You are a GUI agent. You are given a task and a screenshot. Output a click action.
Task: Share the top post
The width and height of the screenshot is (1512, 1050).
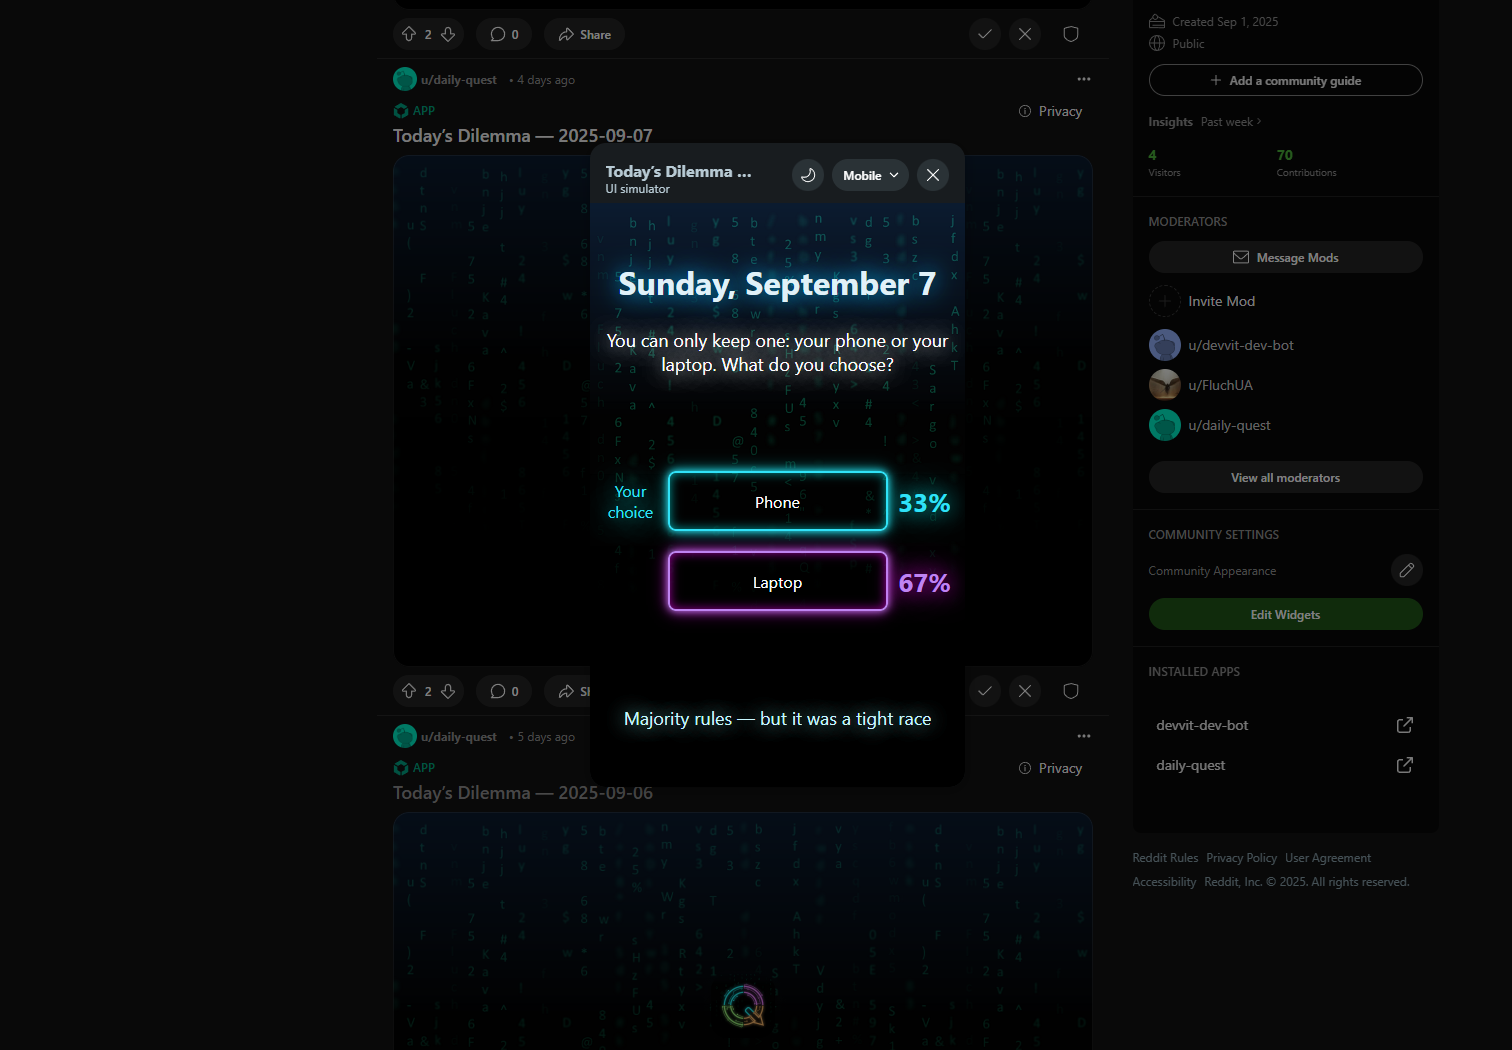[585, 34]
